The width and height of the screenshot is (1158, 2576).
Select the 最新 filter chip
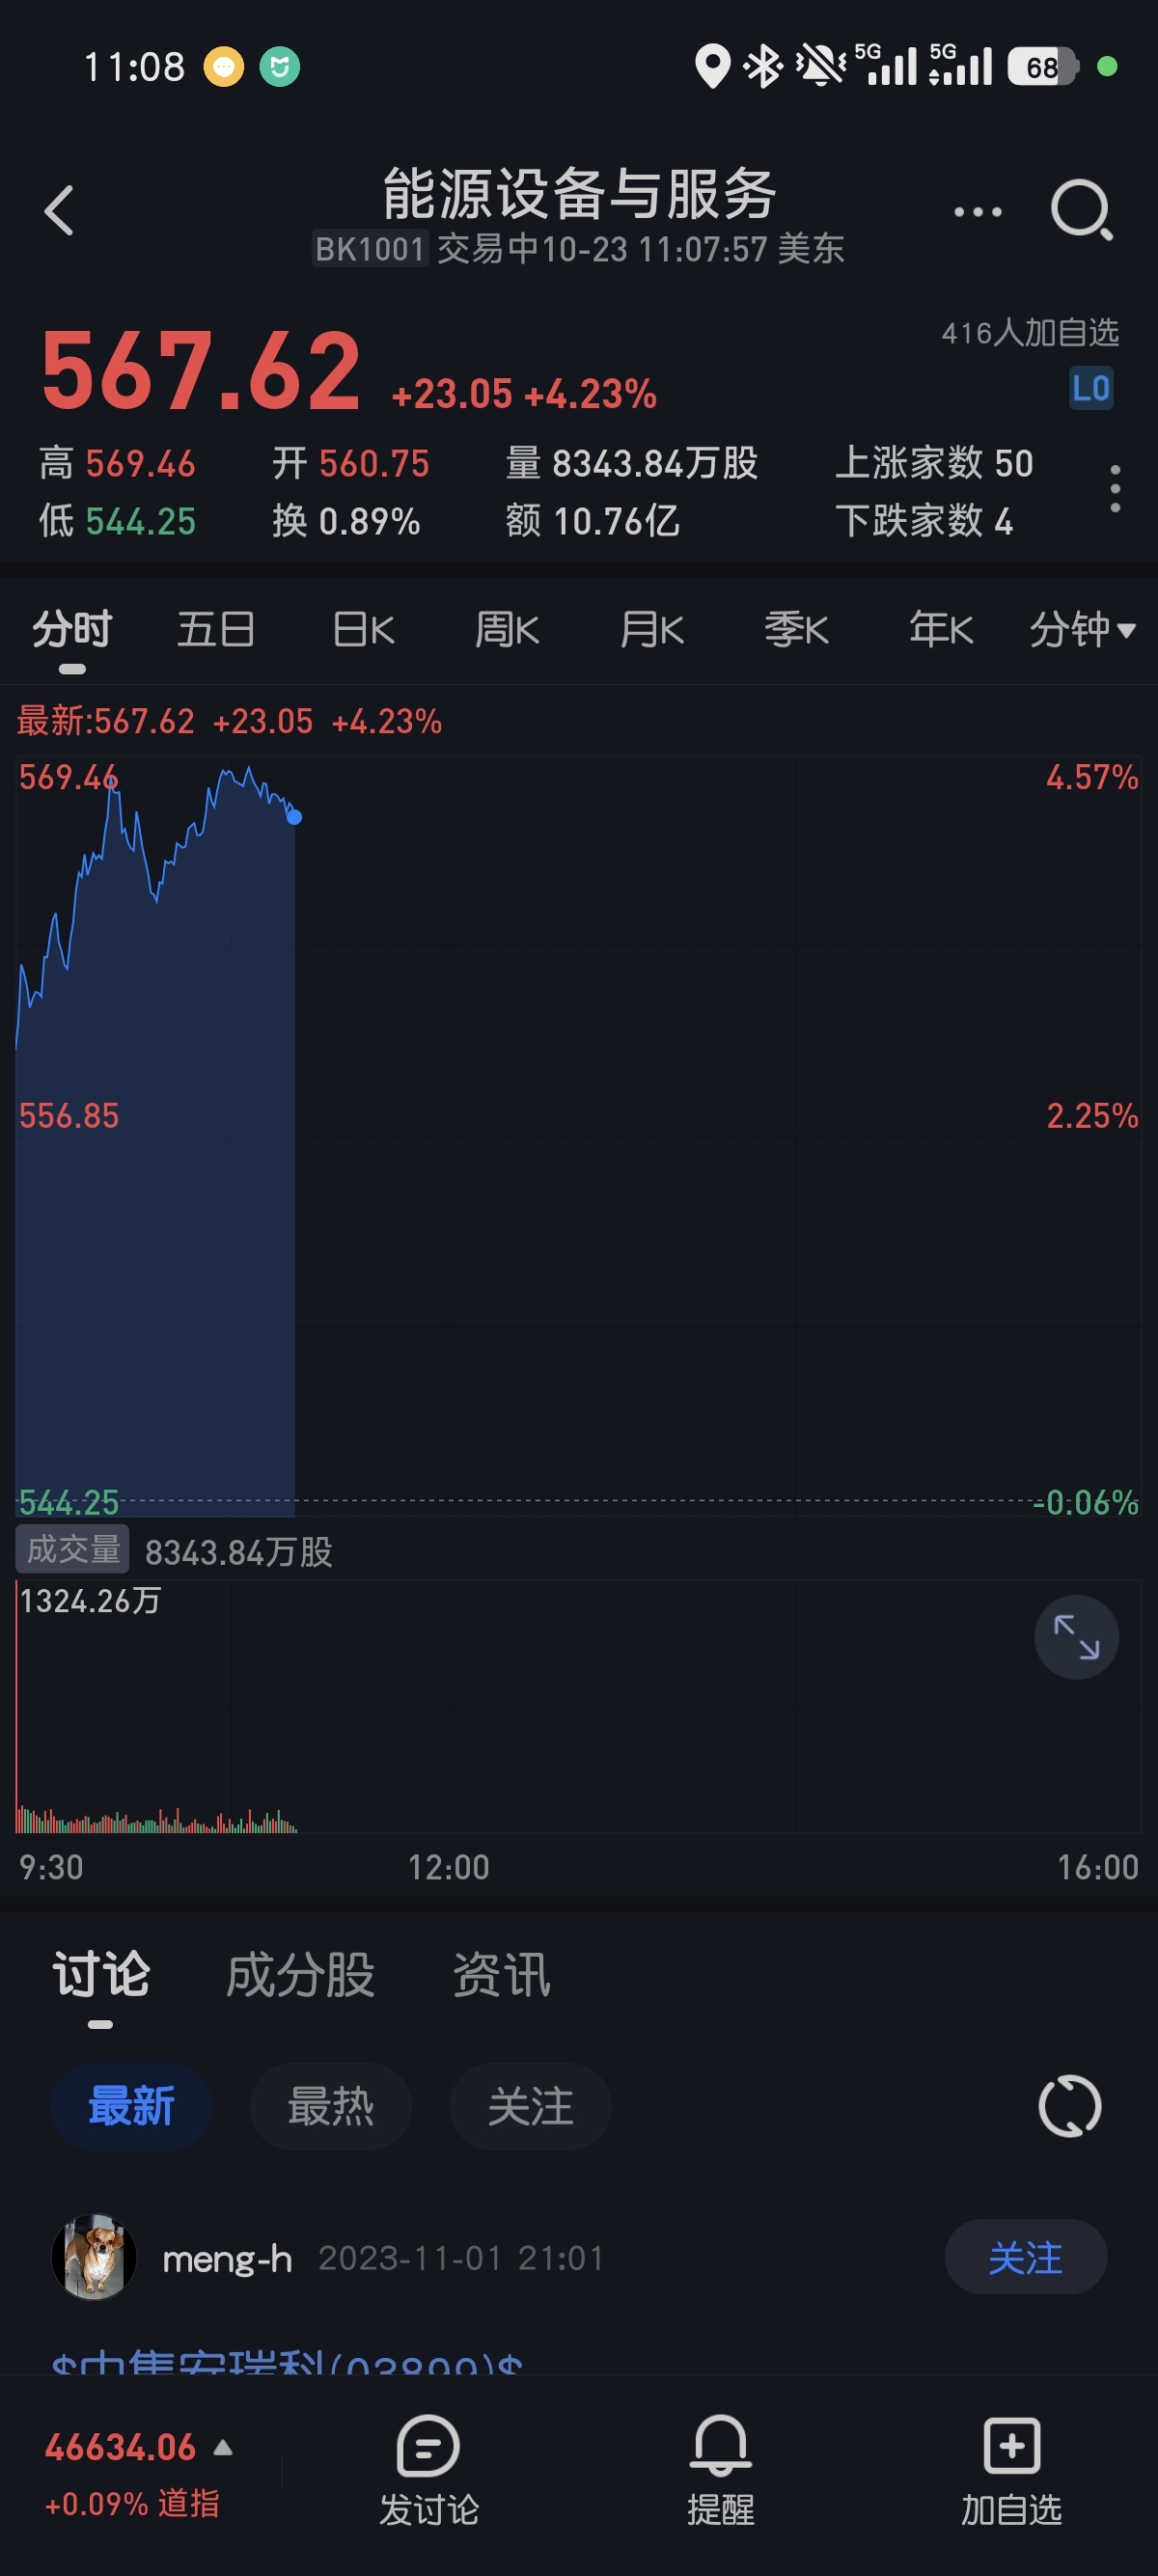click(x=131, y=2106)
